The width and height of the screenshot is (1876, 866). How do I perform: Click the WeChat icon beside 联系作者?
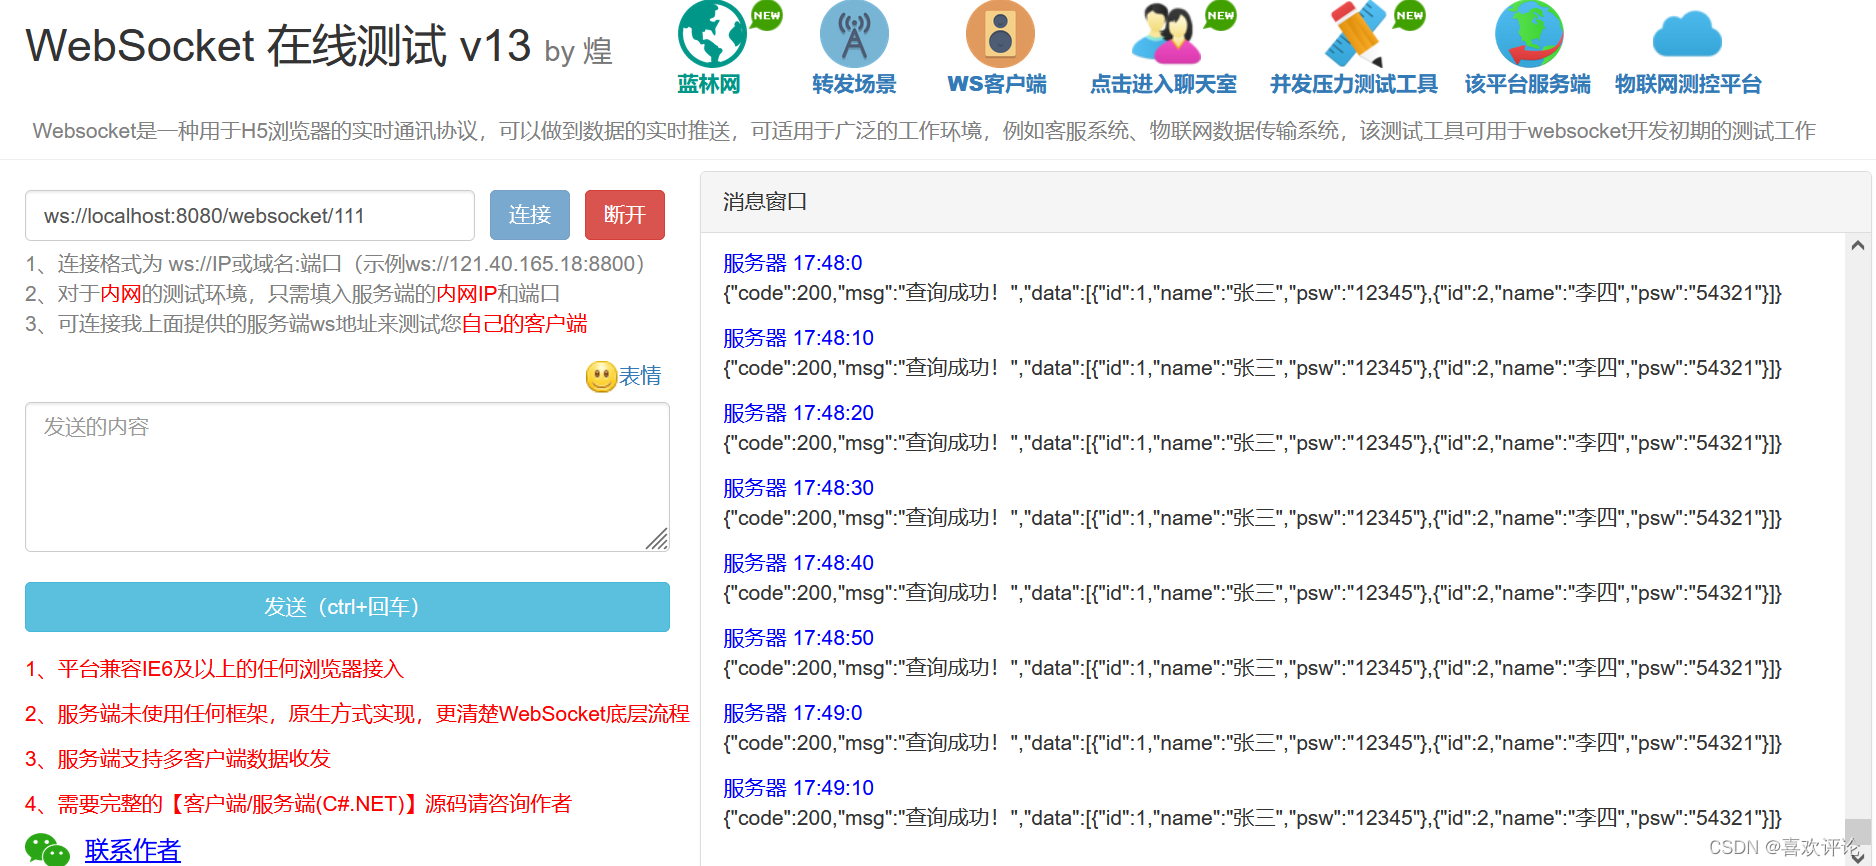(x=47, y=850)
